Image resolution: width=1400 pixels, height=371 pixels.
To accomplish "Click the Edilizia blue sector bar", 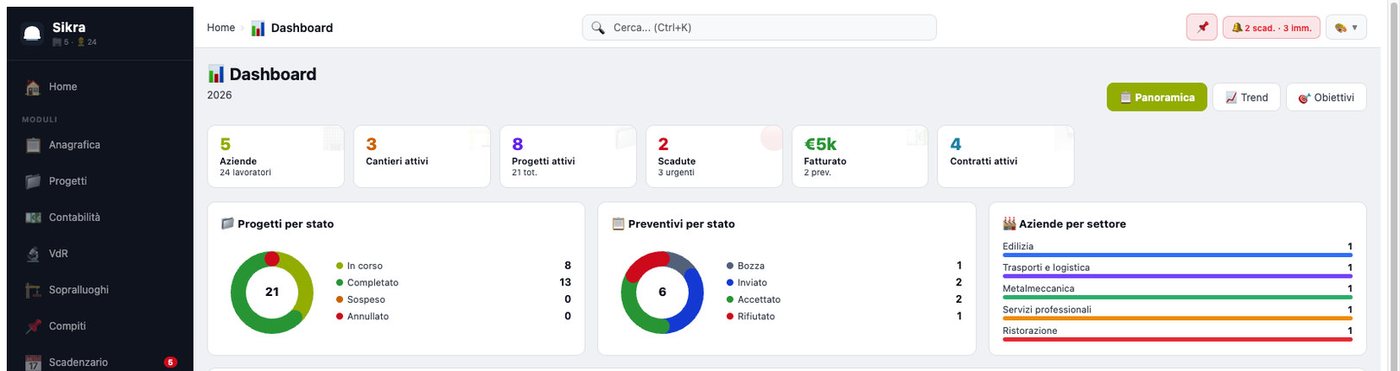I will tap(1177, 255).
